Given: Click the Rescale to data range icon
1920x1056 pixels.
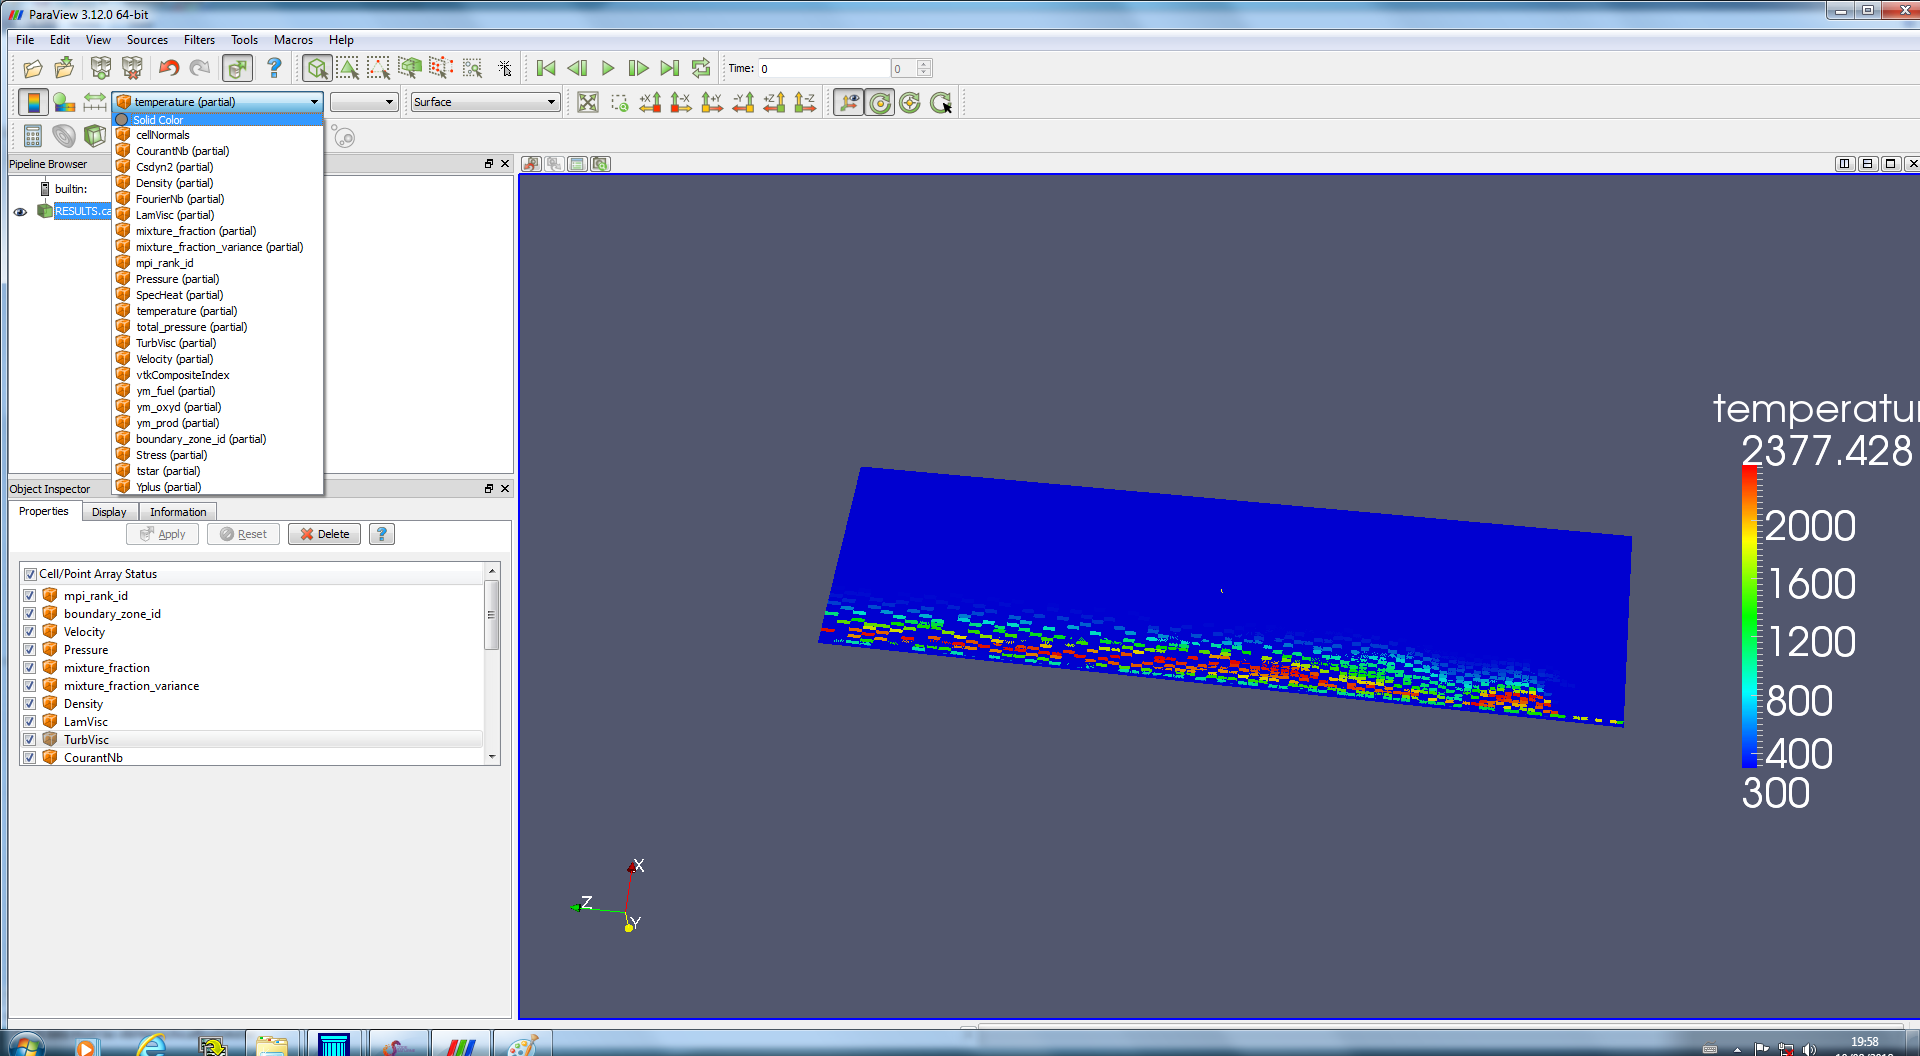Looking at the screenshot, I should [x=95, y=103].
